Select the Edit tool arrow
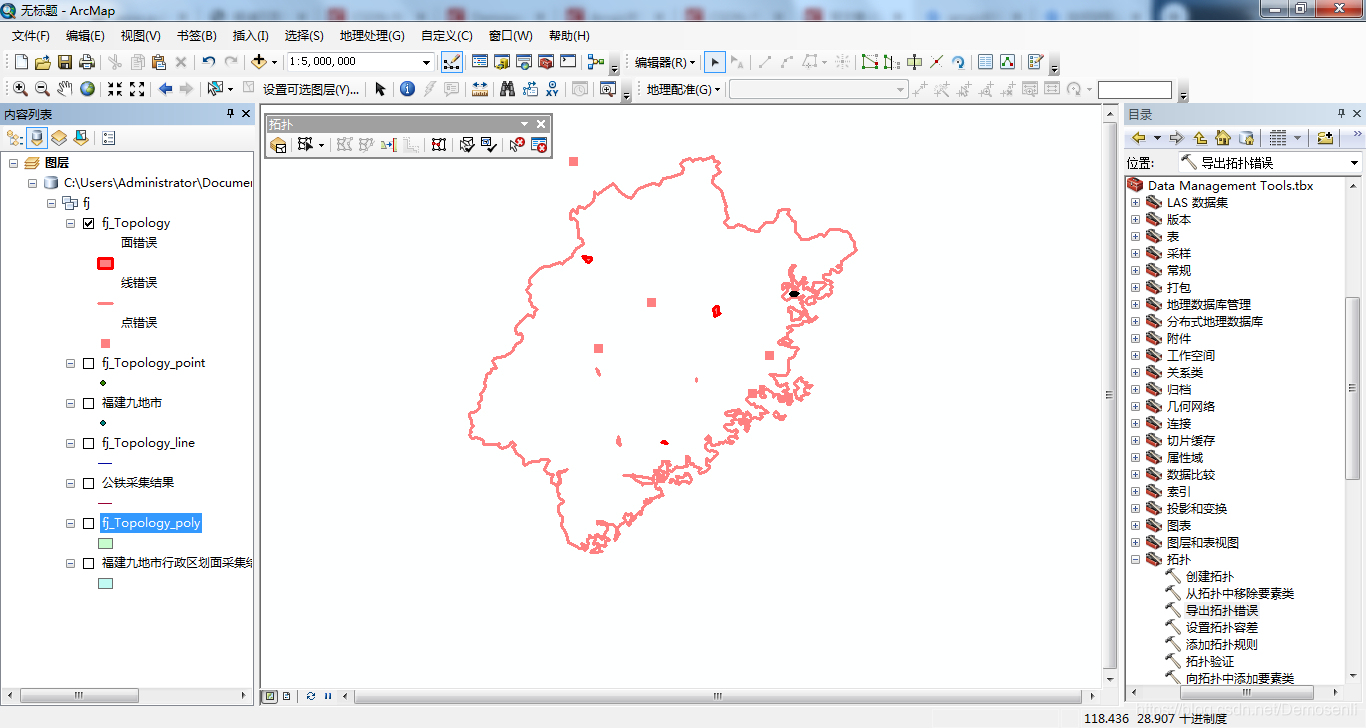The width and height of the screenshot is (1366, 728). 714,62
